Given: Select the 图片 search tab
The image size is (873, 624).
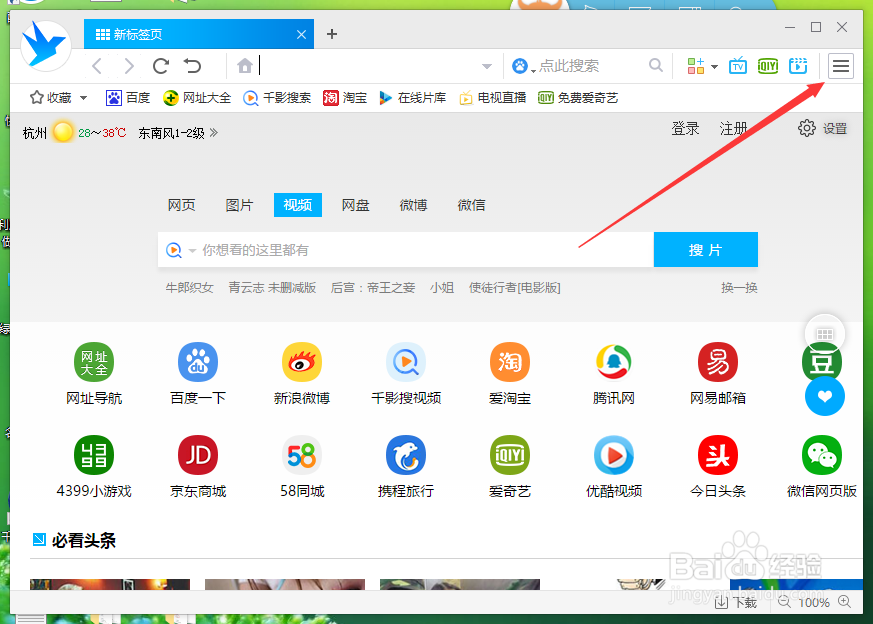Looking at the screenshot, I should point(239,205).
